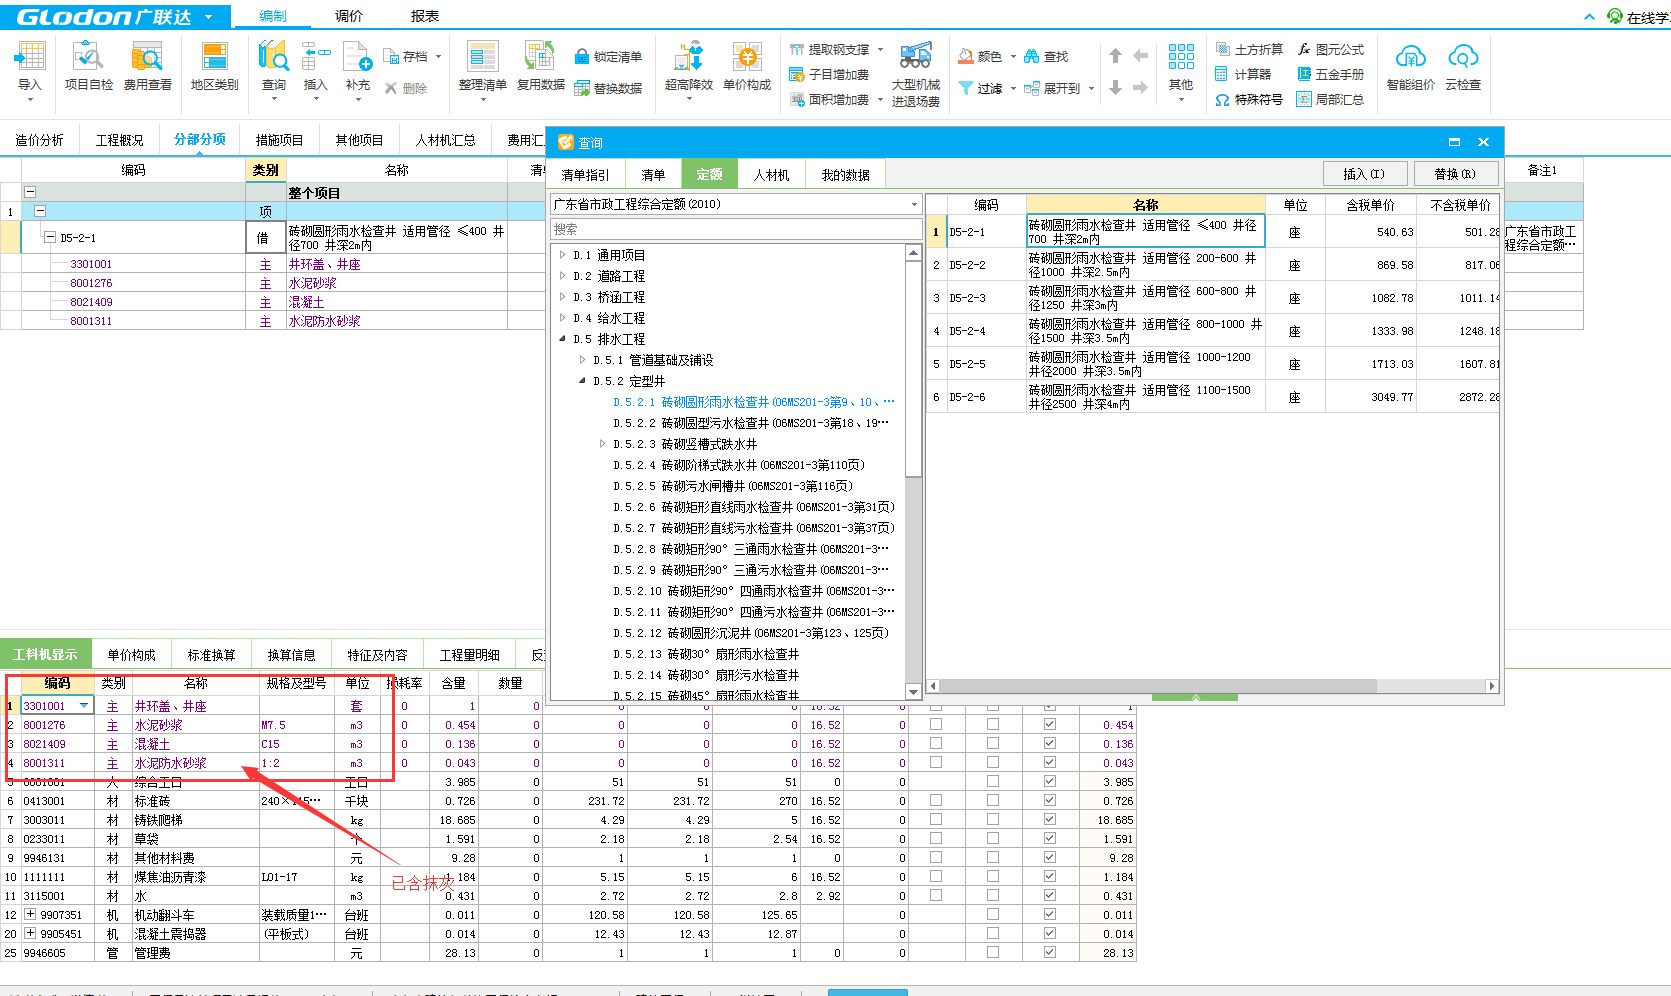Toggle the checked box on the 9.28 row

(x=1049, y=857)
